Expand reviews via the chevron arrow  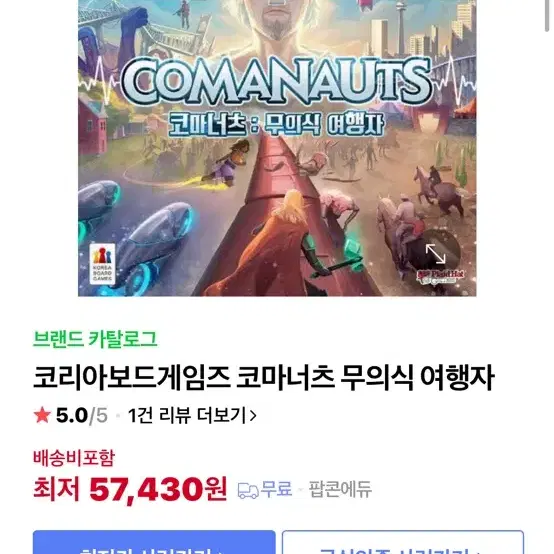253,416
